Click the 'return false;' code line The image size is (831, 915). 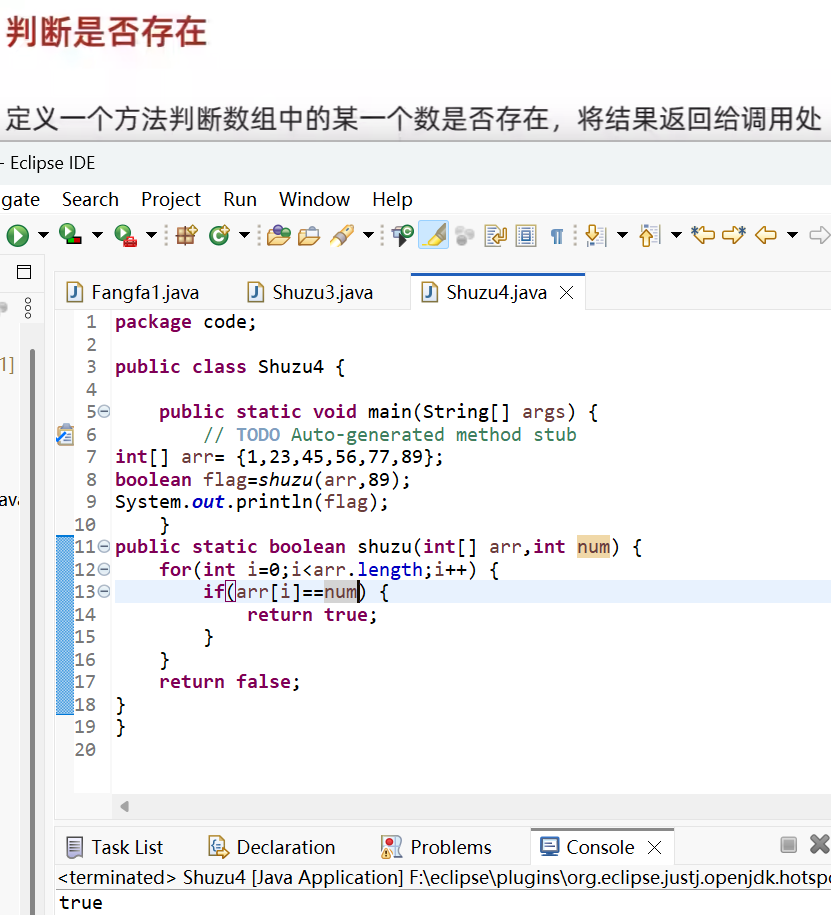click(229, 682)
